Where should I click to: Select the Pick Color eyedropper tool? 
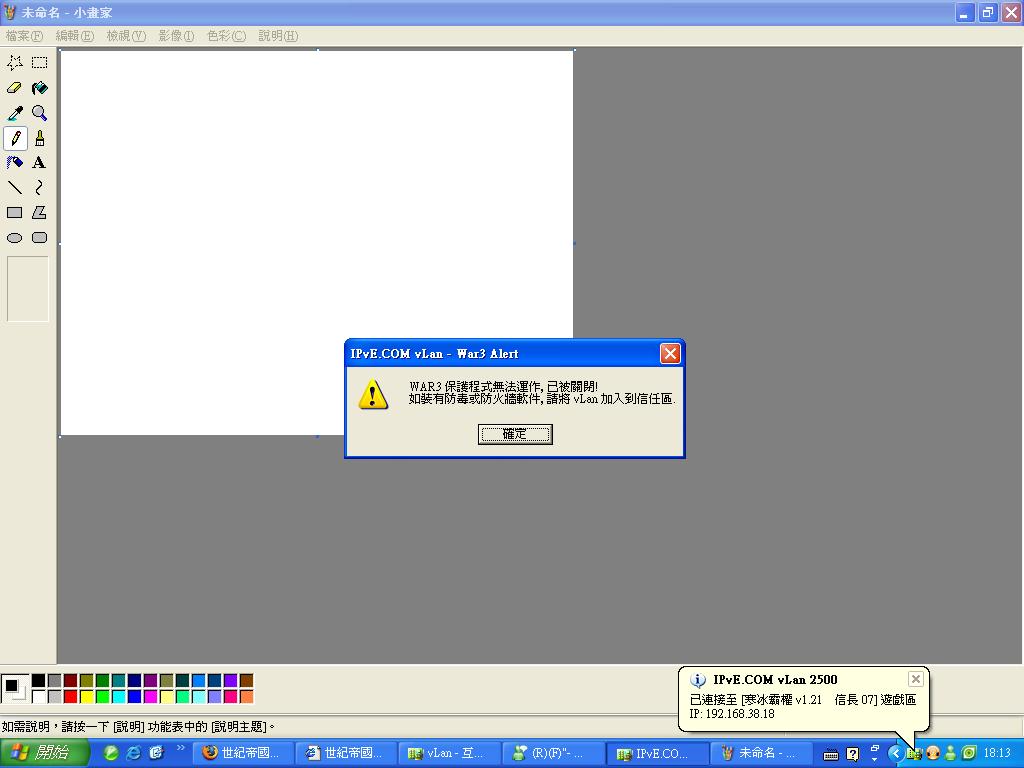[x=15, y=113]
